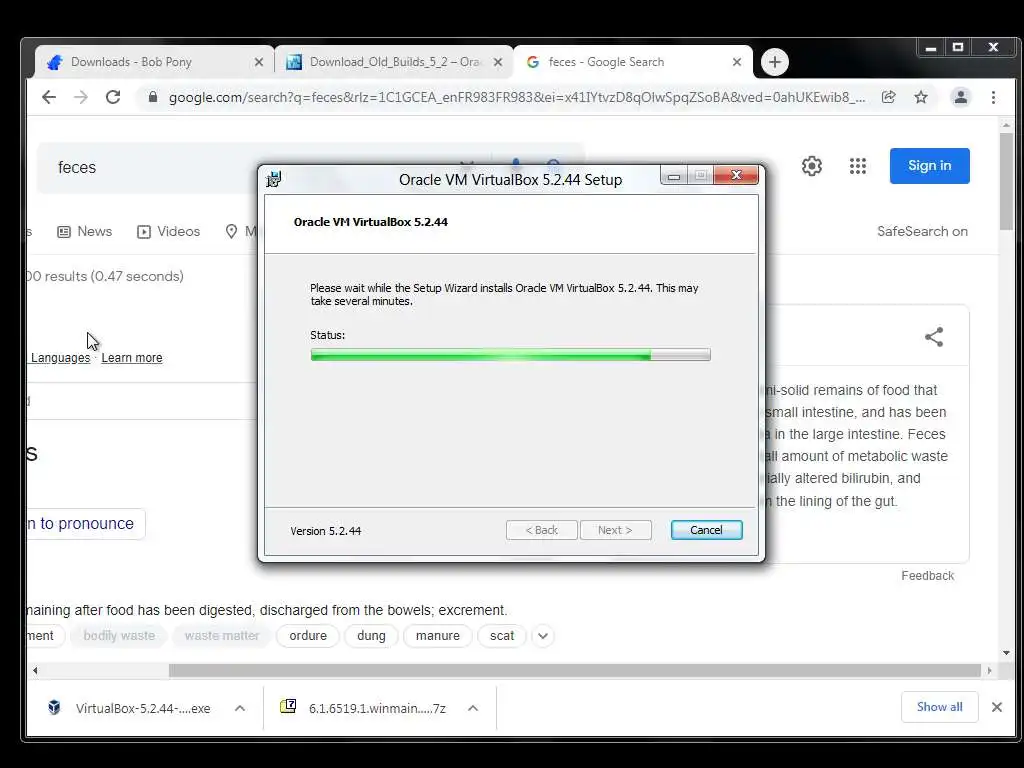The width and height of the screenshot is (1024, 768).
Task: Sign in to Google
Action: [929, 166]
